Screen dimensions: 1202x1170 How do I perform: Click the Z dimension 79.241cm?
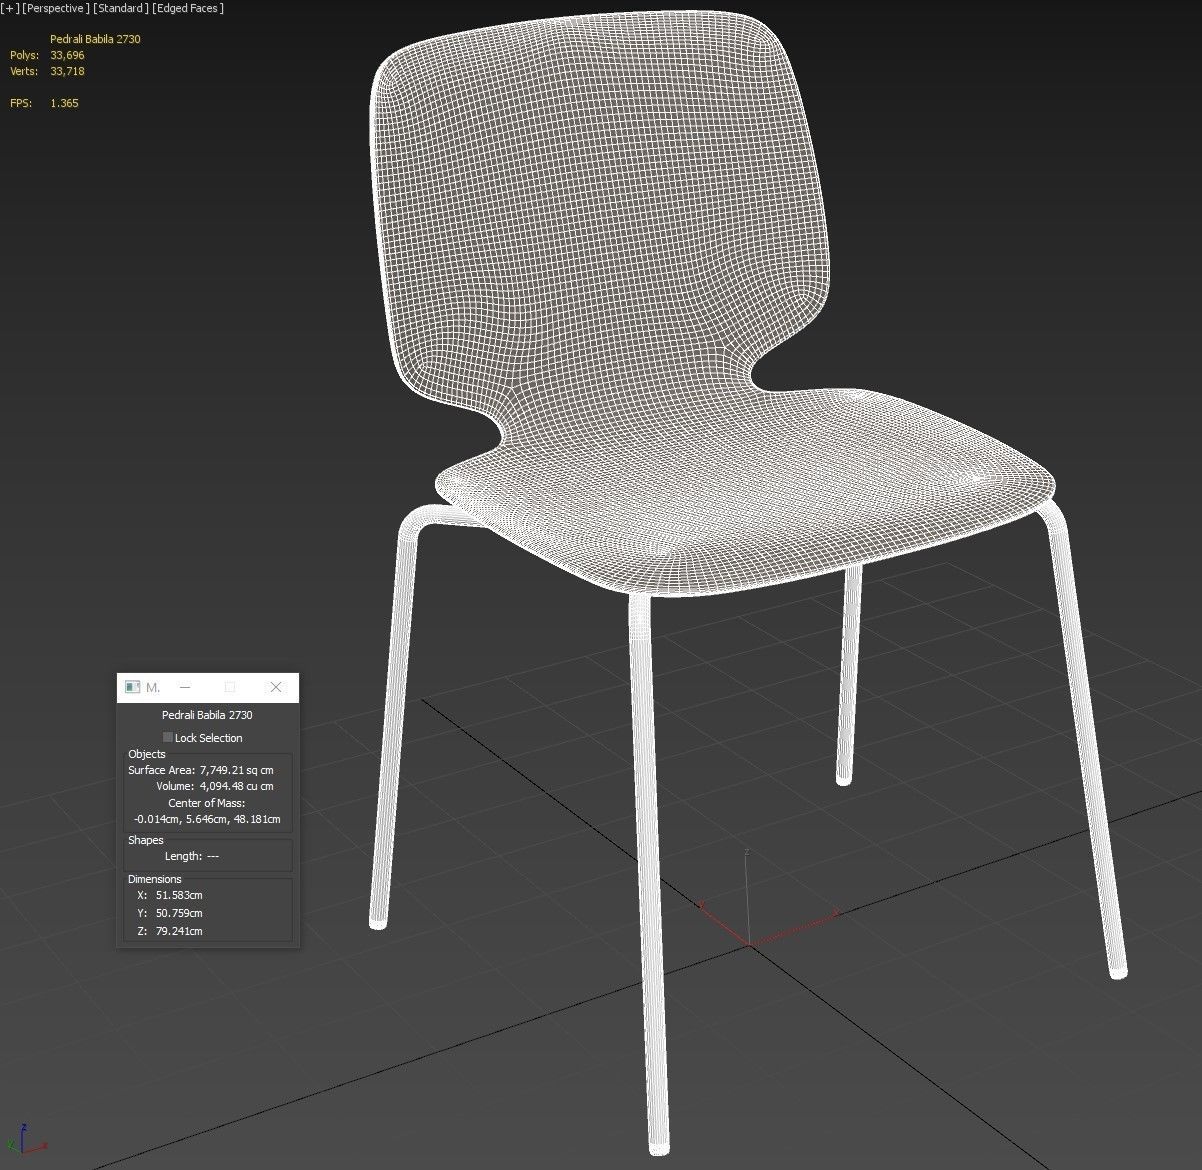179,931
